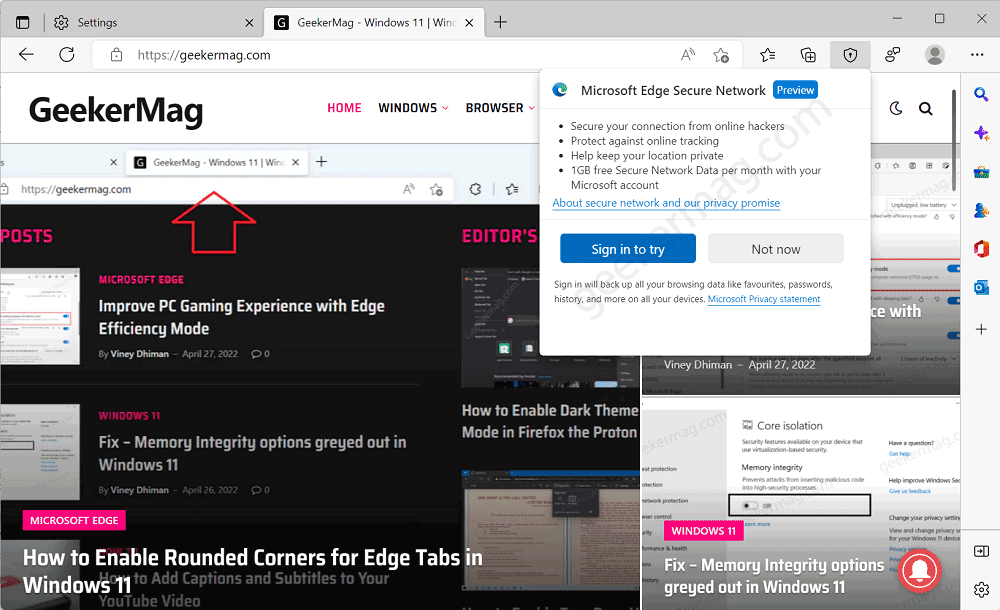Viewport: 1000px width, 610px height.
Task: Open the Favorites toolbar button
Action: click(x=768, y=56)
